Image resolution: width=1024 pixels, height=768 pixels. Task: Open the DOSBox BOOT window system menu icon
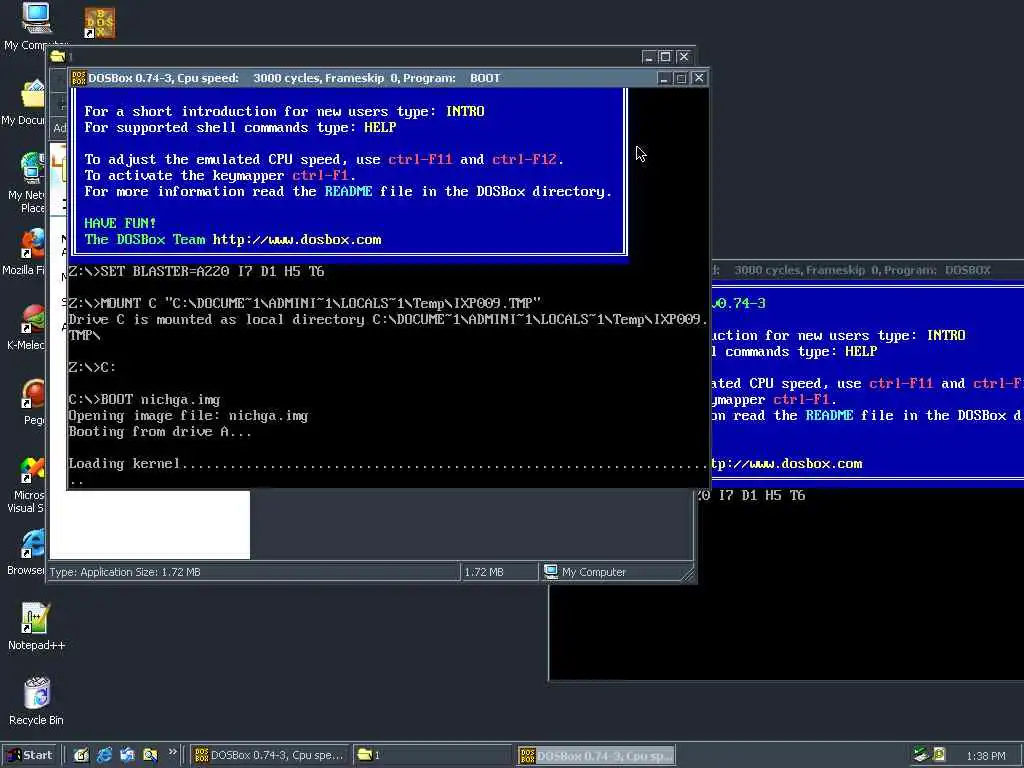click(x=79, y=78)
